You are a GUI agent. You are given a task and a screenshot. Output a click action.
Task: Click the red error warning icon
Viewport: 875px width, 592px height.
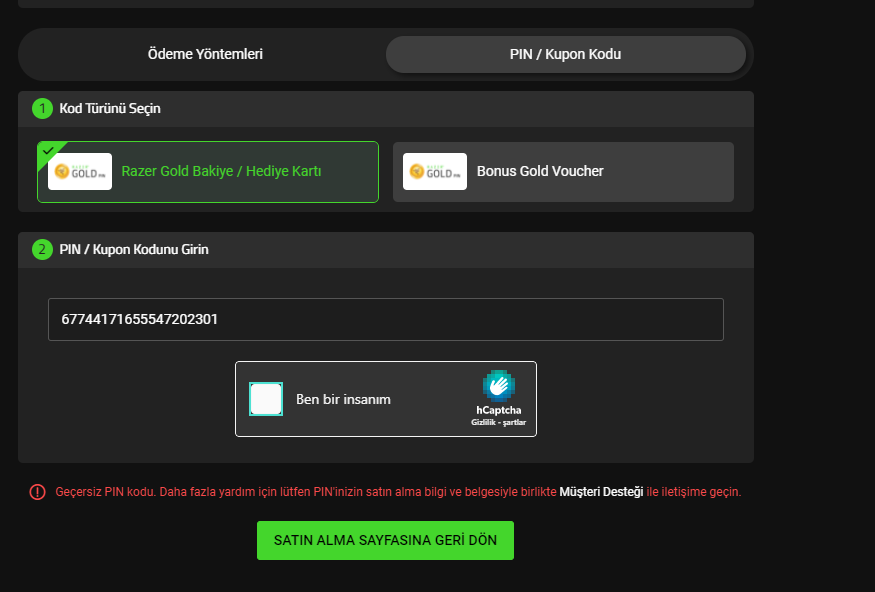point(37,492)
